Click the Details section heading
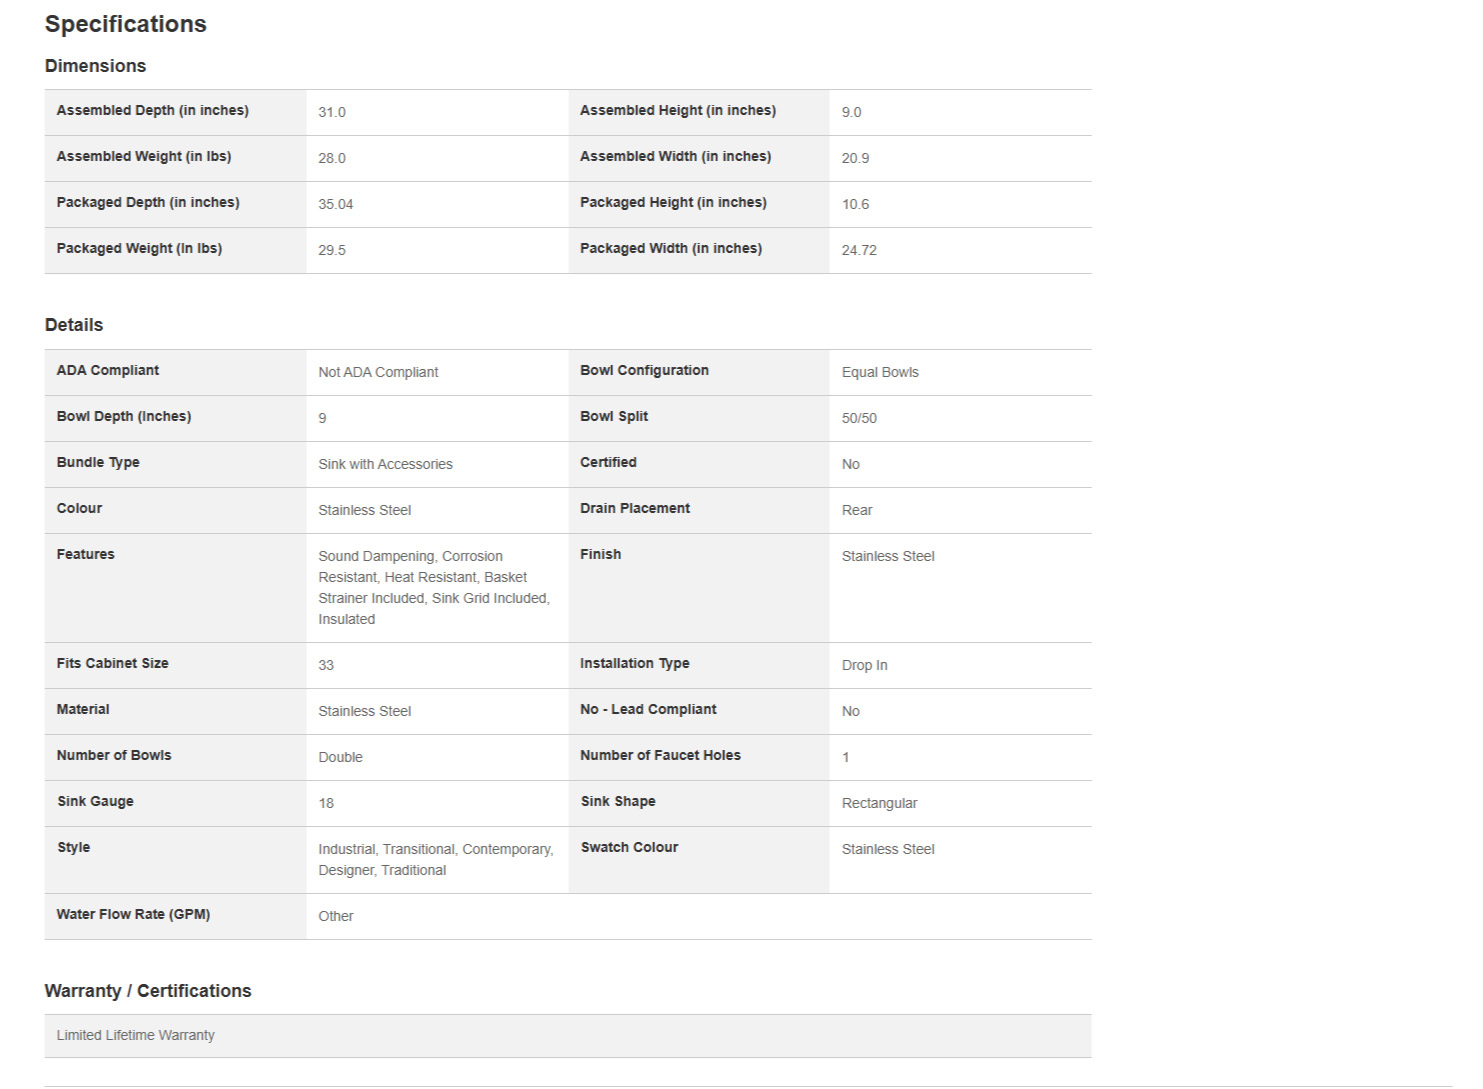Image resolution: width=1483 pixels, height=1089 pixels. pos(74,325)
